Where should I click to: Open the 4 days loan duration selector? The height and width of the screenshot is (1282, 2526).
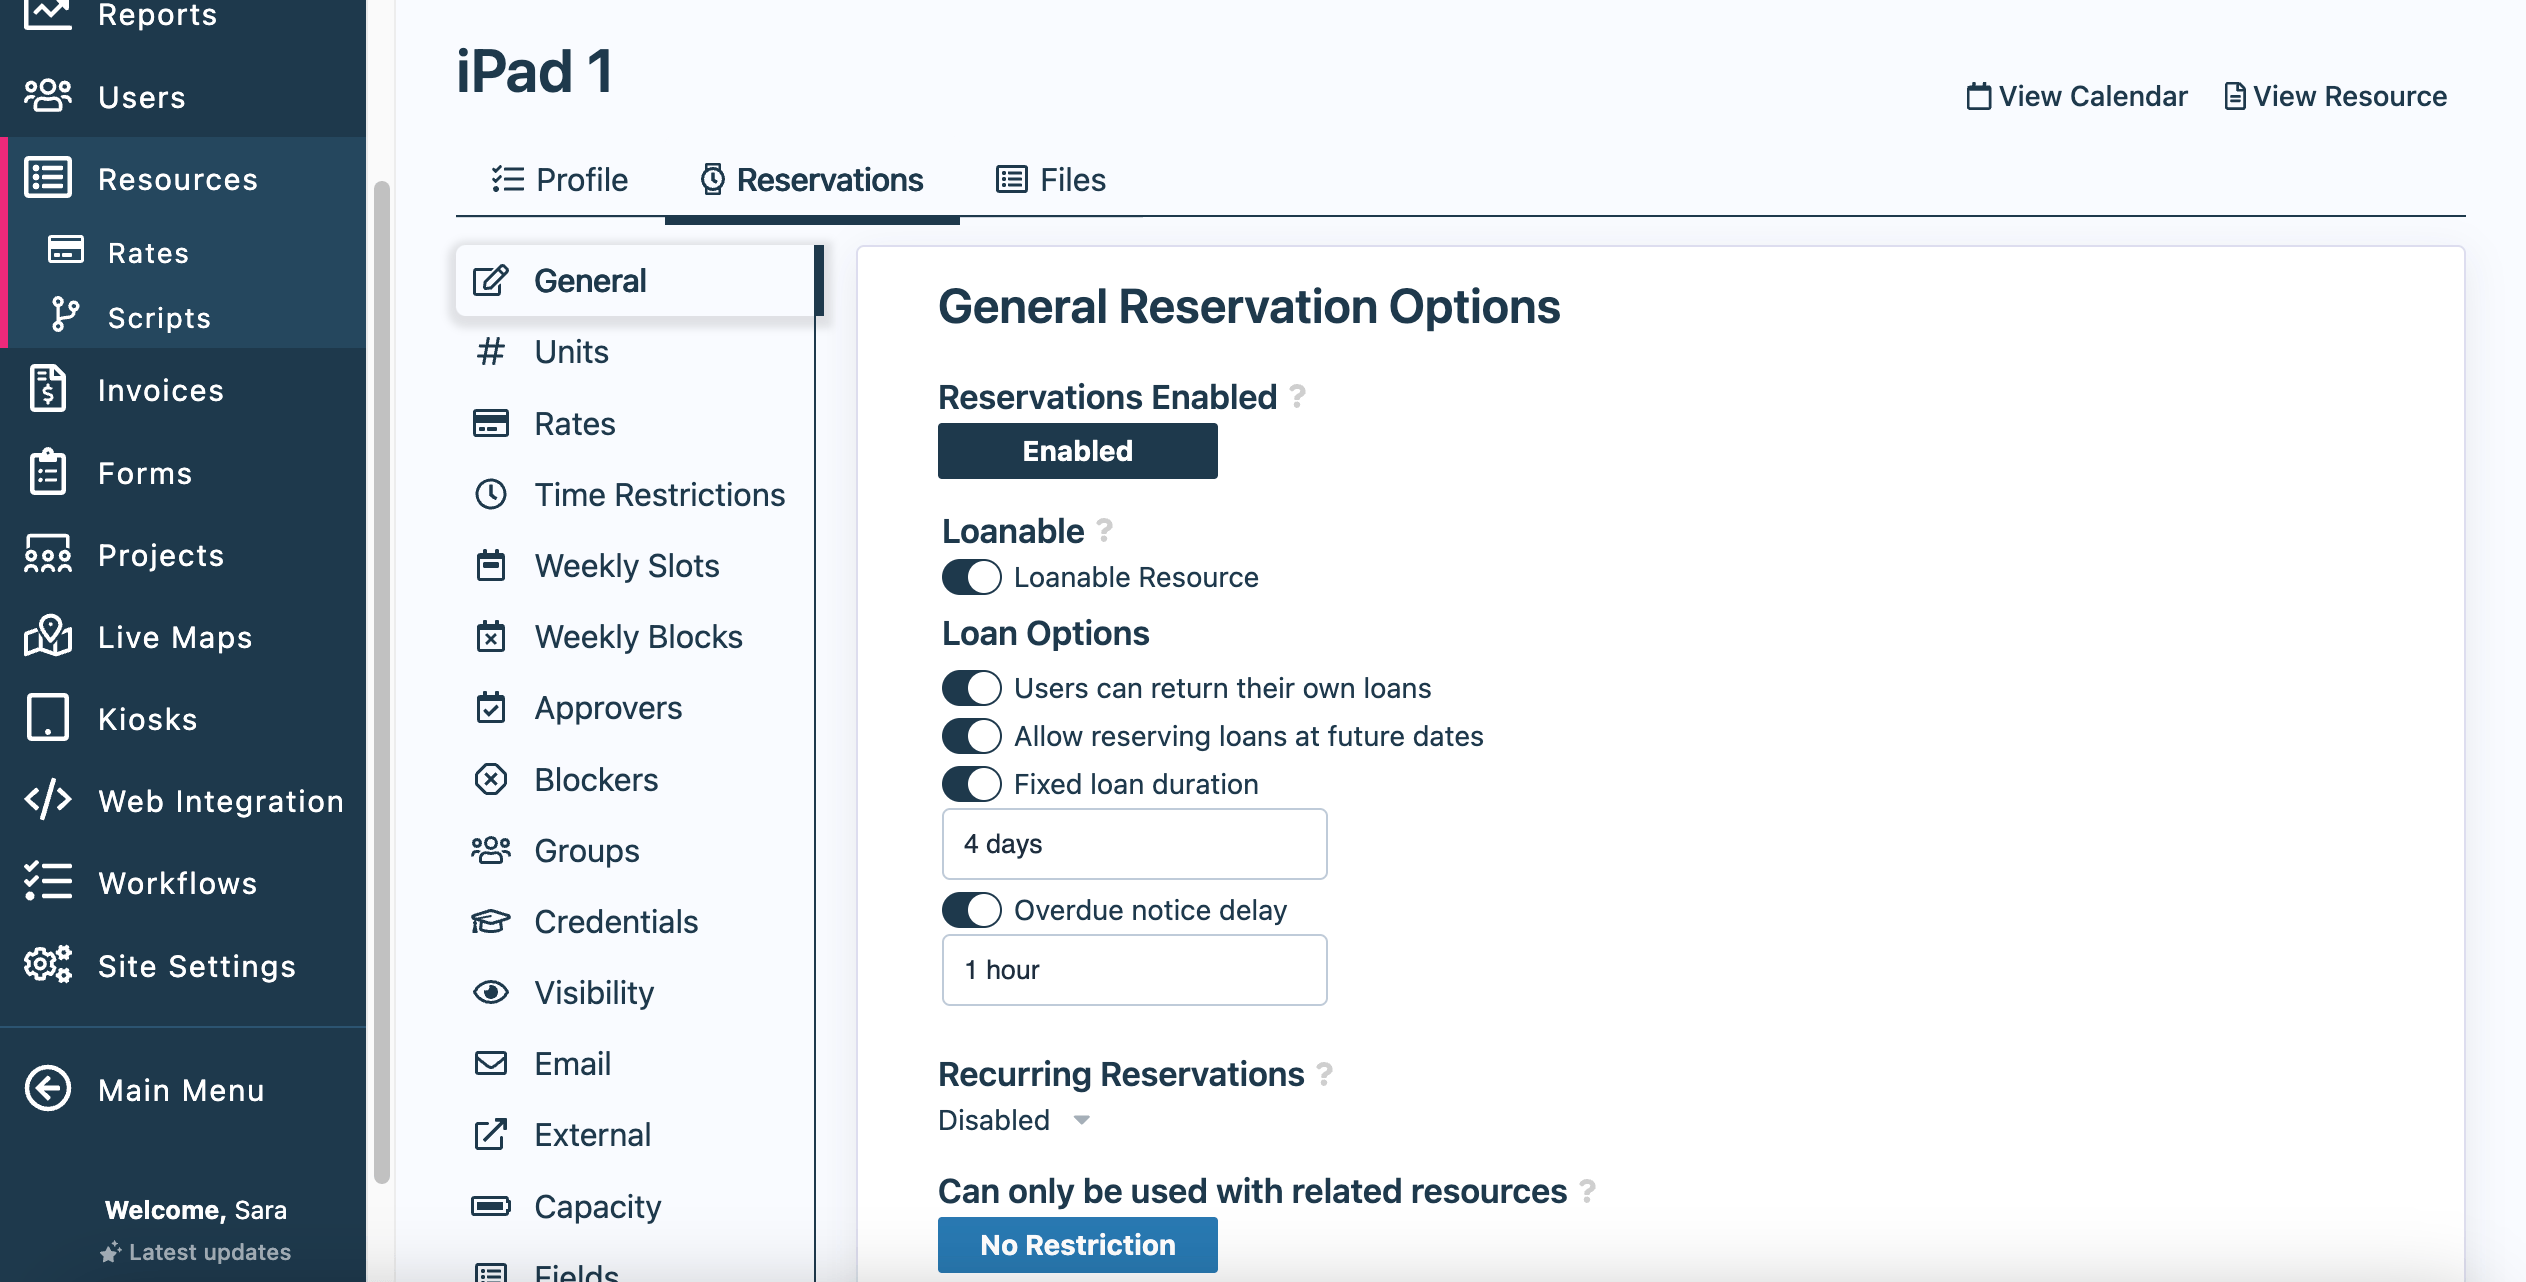[1134, 844]
